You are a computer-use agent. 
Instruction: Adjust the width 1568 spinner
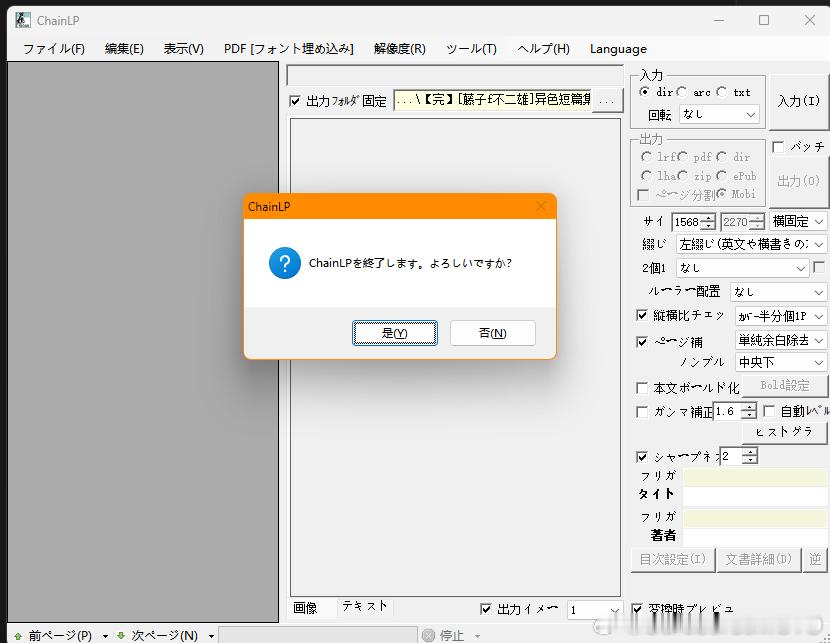click(708, 222)
